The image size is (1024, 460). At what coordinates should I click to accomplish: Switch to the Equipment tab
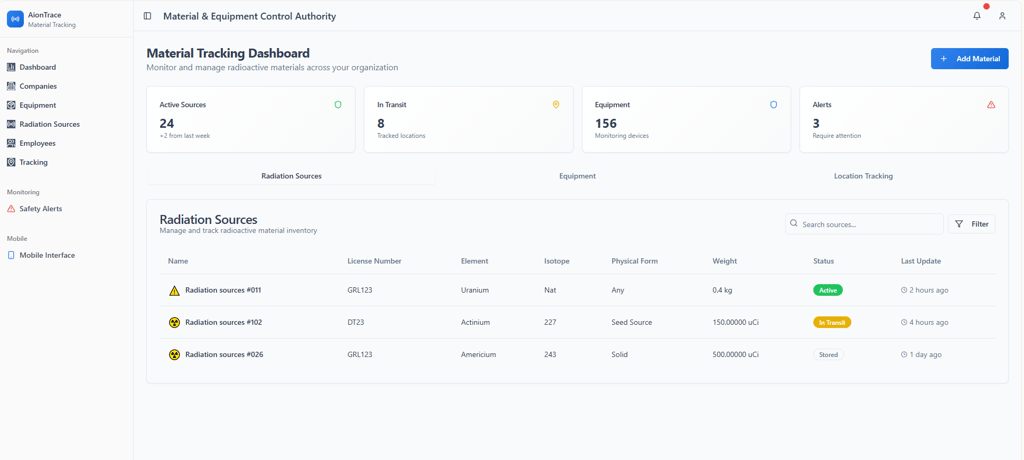[x=577, y=176]
